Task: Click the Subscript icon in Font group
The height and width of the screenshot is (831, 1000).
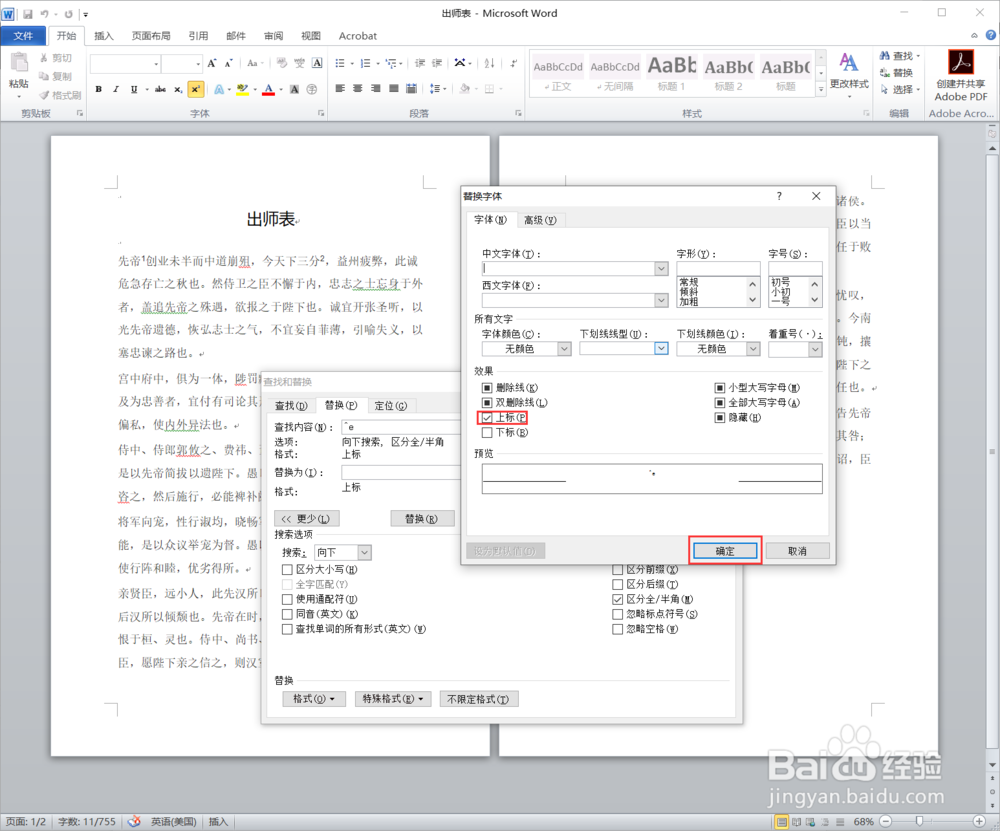Action: [x=177, y=89]
